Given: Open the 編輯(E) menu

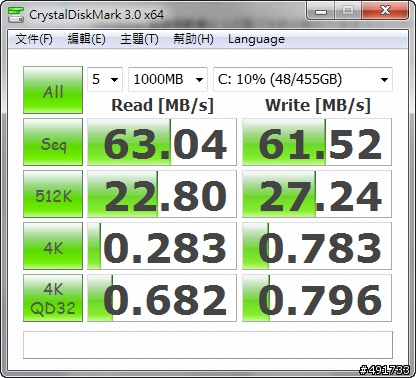Looking at the screenshot, I should click(86, 39).
